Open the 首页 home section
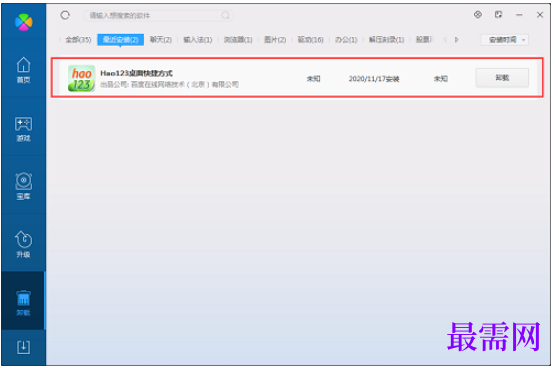The width and height of the screenshot is (559, 368). coord(24,70)
